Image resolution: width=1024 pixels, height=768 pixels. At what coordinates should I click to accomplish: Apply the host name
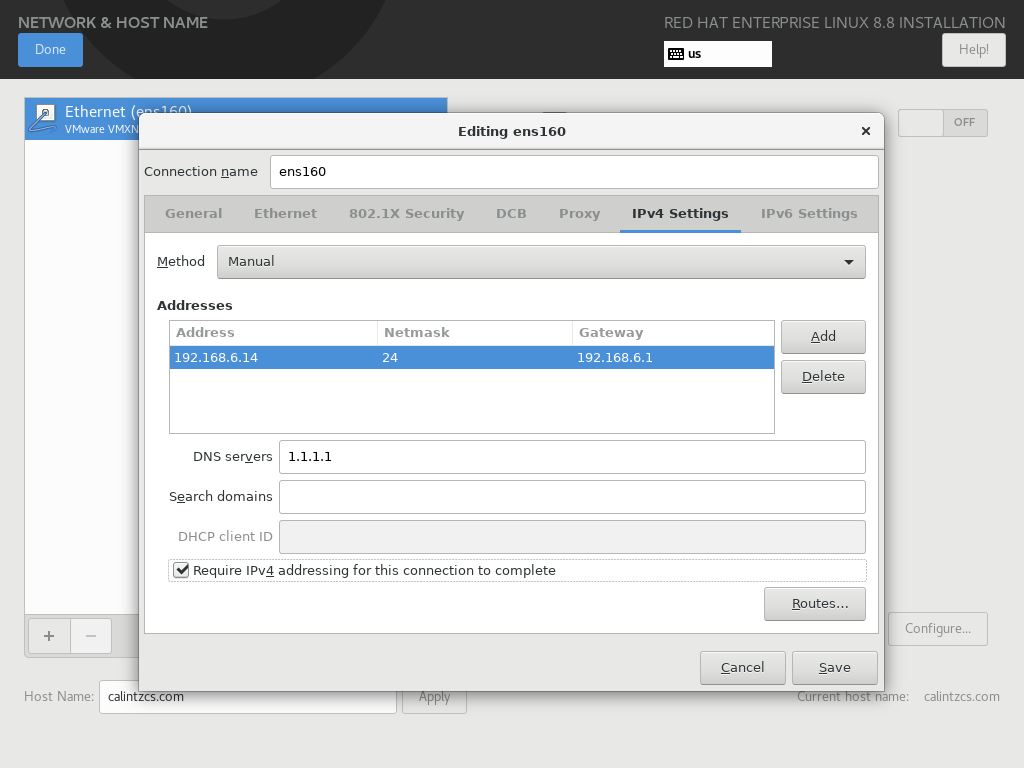click(x=434, y=697)
